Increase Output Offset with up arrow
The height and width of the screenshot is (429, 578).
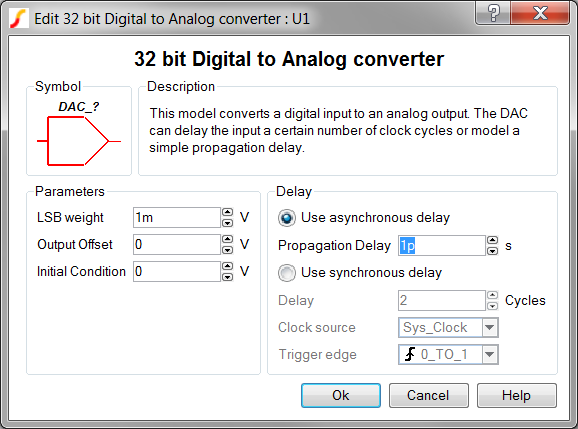227,239
